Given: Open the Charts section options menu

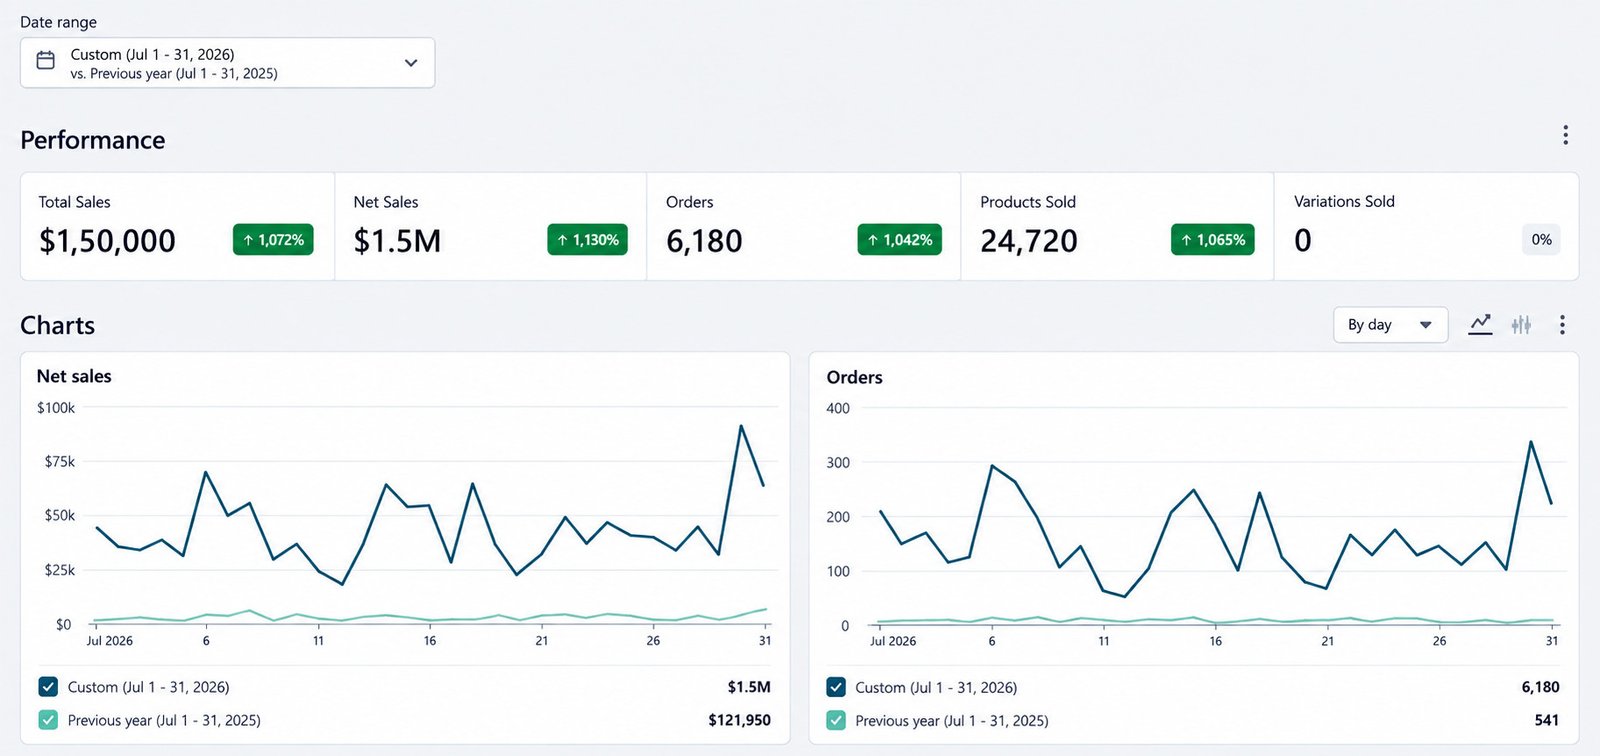Looking at the screenshot, I should click(x=1562, y=325).
